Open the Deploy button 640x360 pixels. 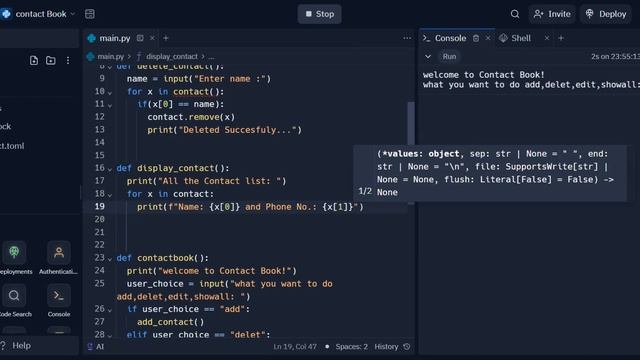606,14
